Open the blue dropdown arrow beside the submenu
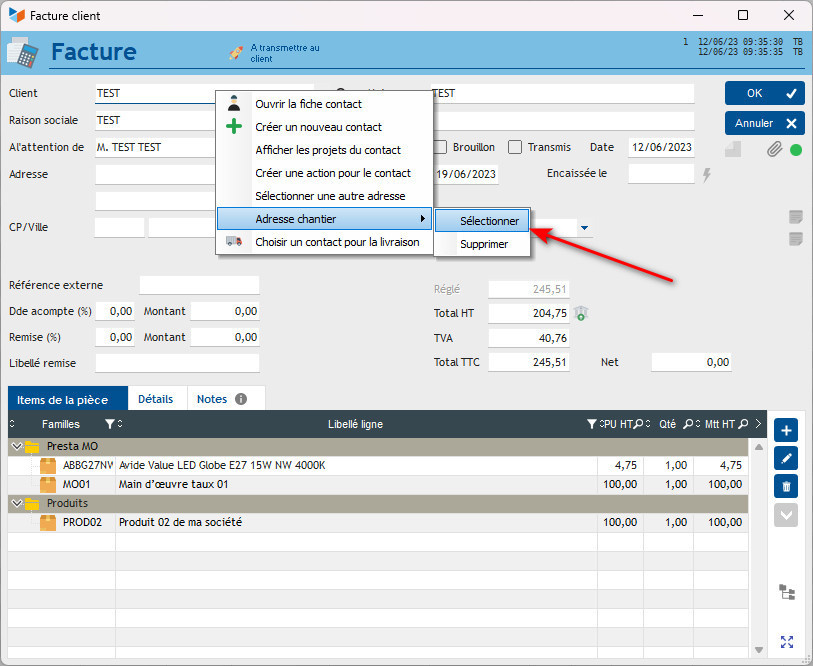This screenshot has width=813, height=666. (584, 228)
